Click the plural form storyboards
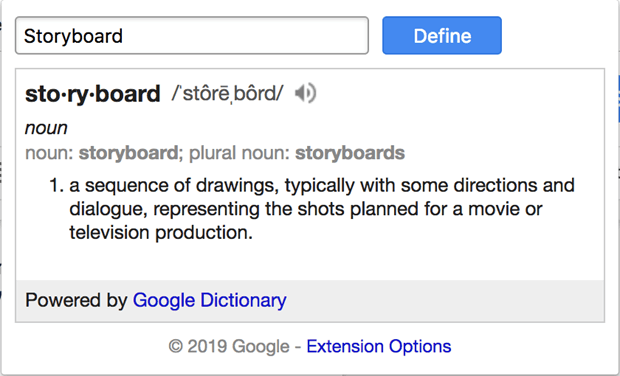This screenshot has height=376, width=620. (350, 153)
